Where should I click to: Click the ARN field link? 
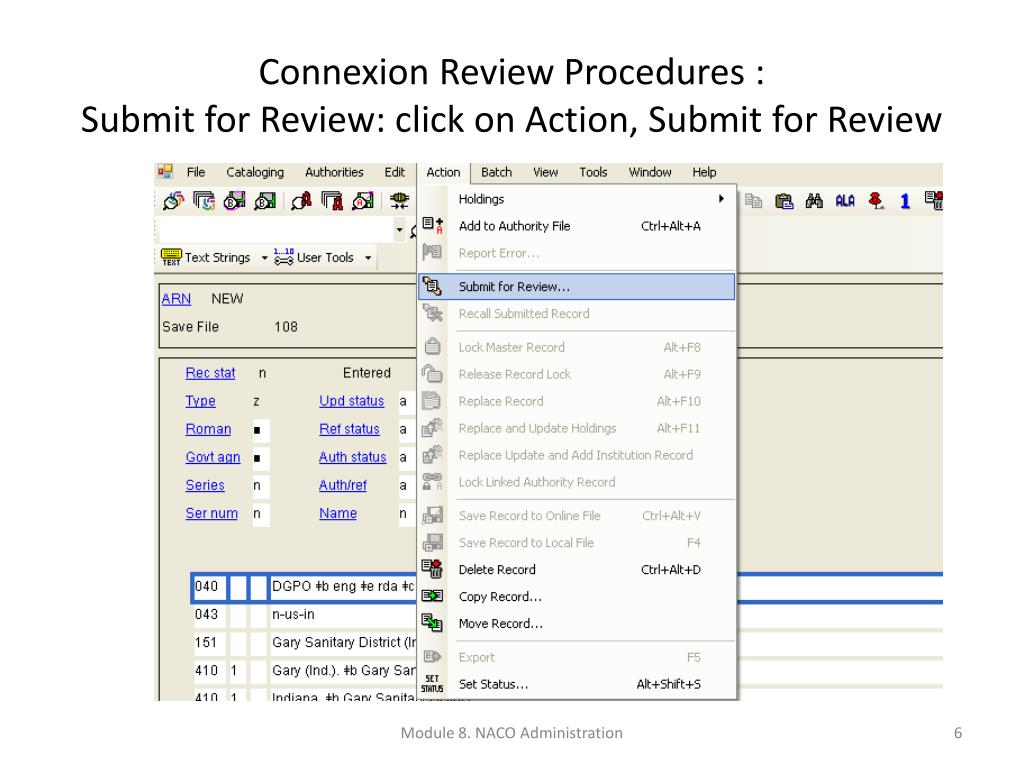tap(176, 298)
